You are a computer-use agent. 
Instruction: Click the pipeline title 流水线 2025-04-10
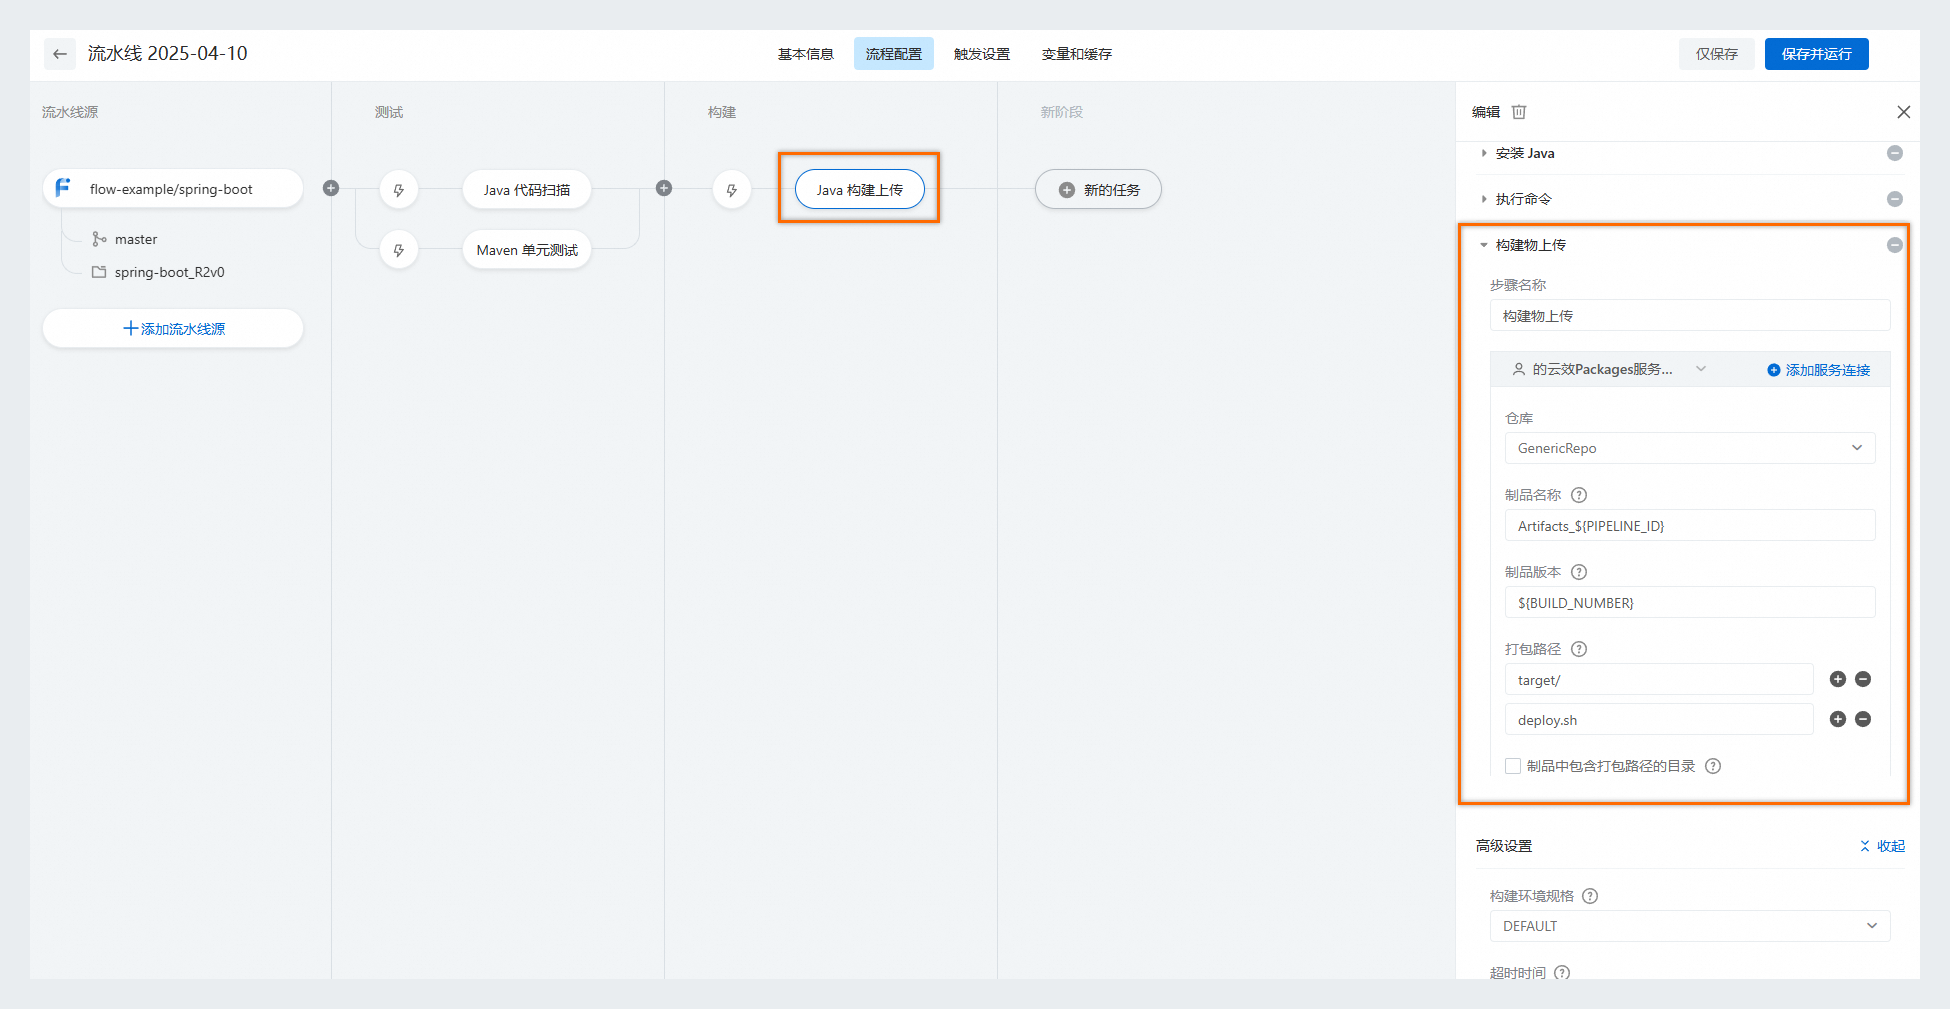168,53
